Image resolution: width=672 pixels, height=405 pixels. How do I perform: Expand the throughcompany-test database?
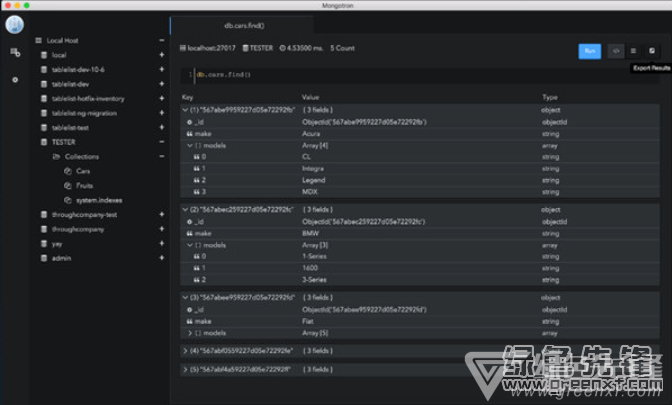coord(162,214)
